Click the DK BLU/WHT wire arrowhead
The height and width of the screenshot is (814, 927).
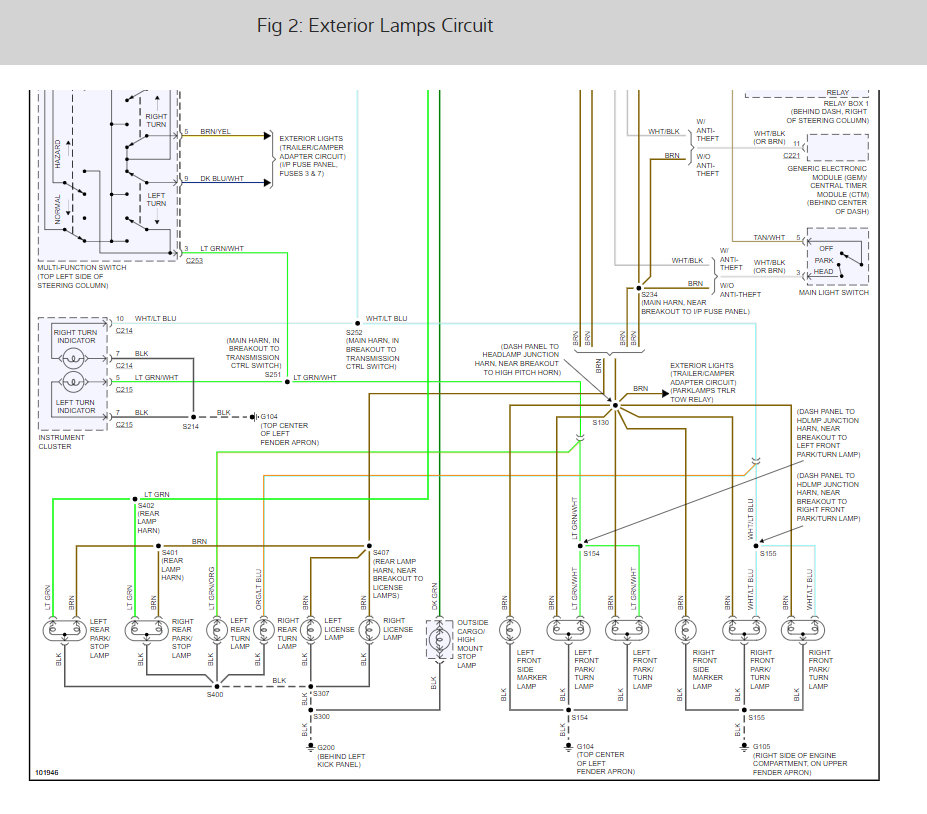click(267, 183)
